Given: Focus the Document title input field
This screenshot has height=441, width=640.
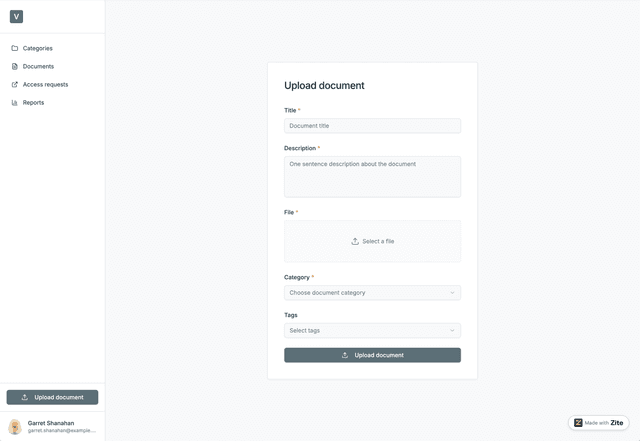Looking at the screenshot, I should coord(372,126).
